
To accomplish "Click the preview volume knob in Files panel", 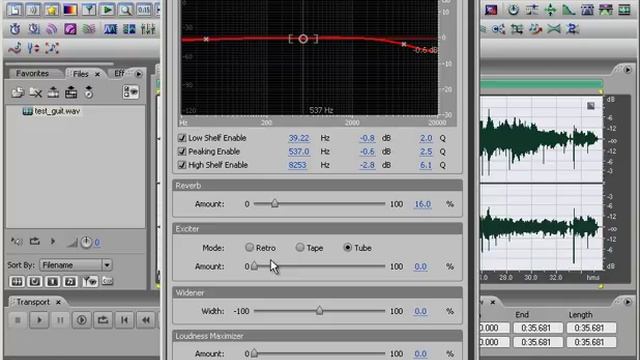I will click(x=86, y=242).
